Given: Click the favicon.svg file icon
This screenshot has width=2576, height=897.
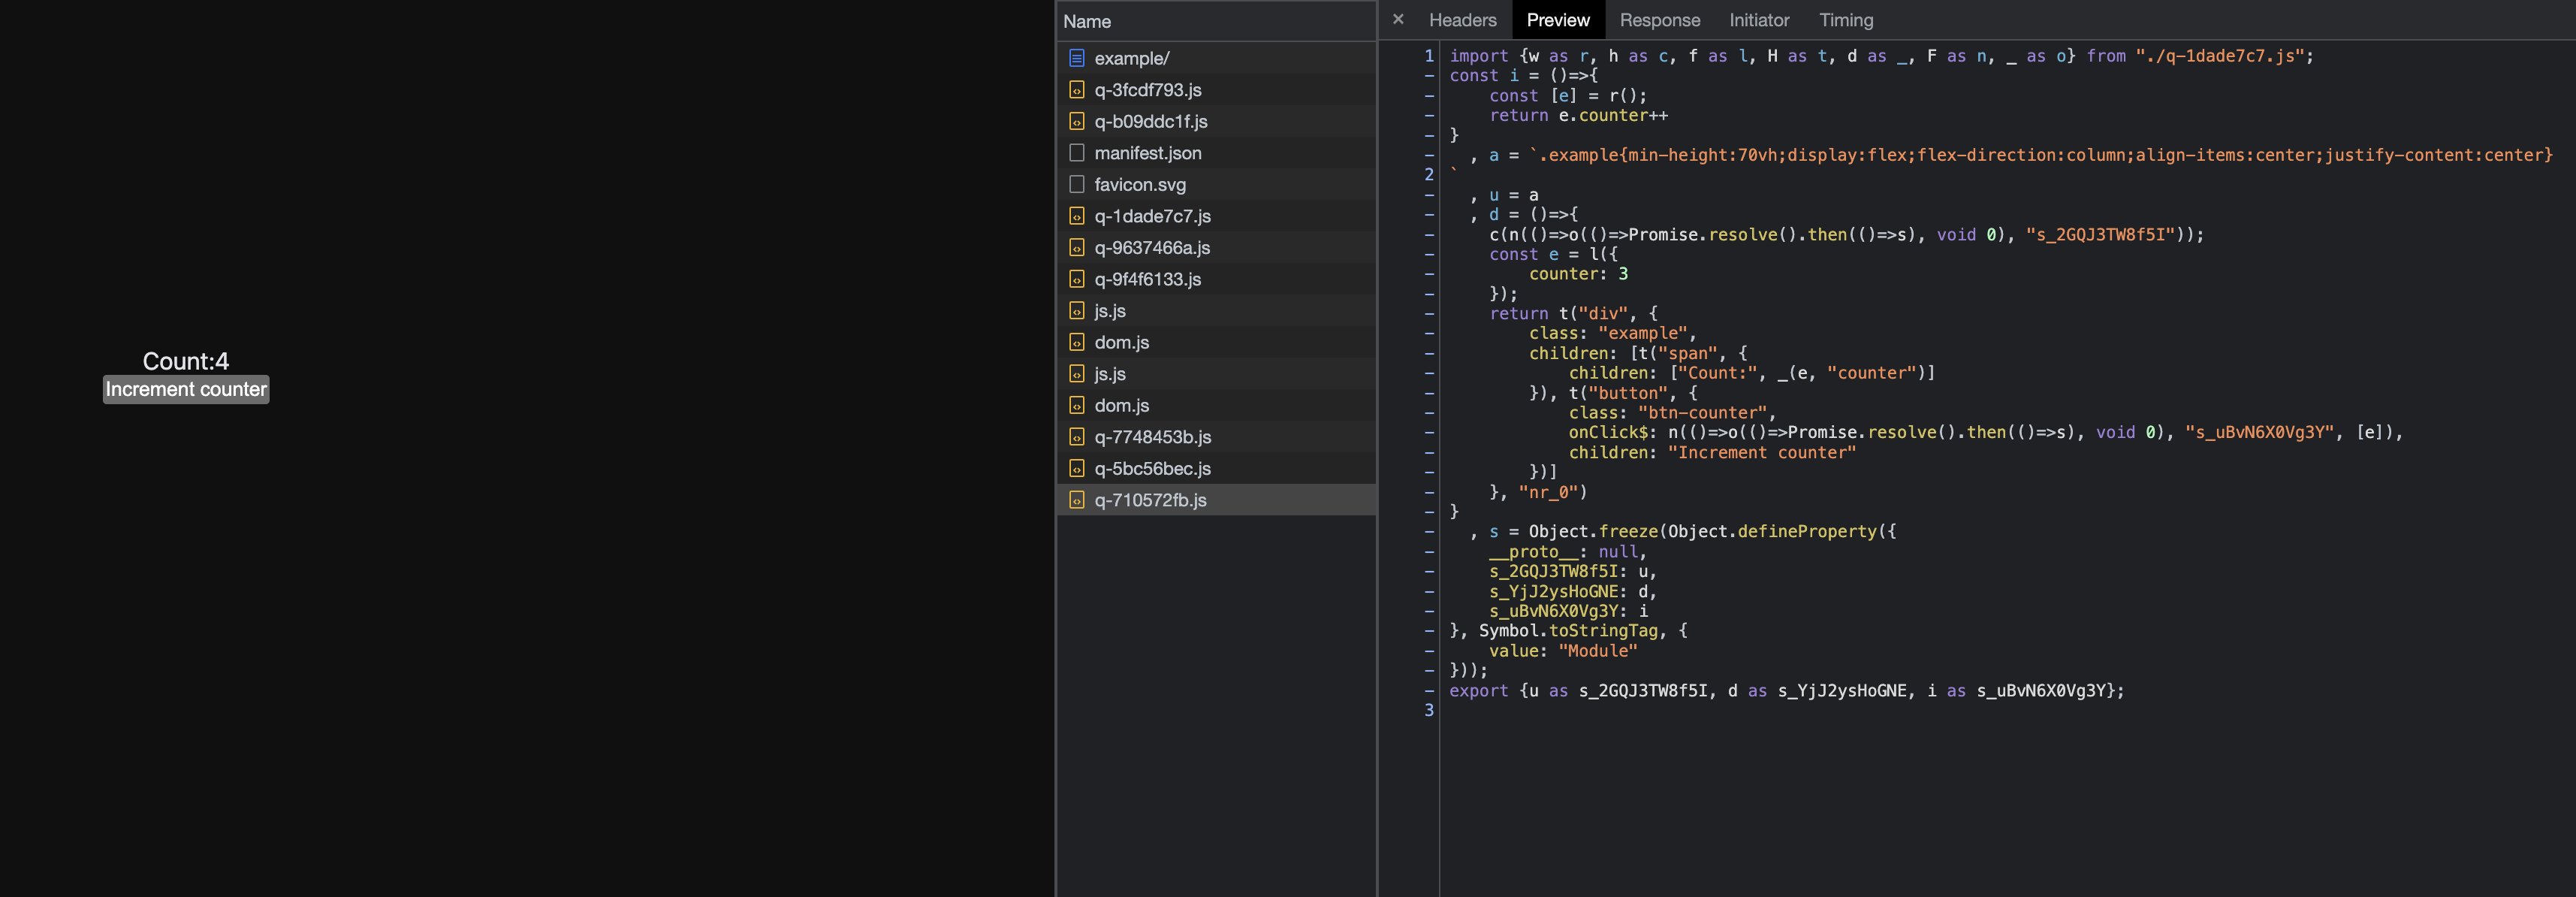Looking at the screenshot, I should coord(1076,184).
